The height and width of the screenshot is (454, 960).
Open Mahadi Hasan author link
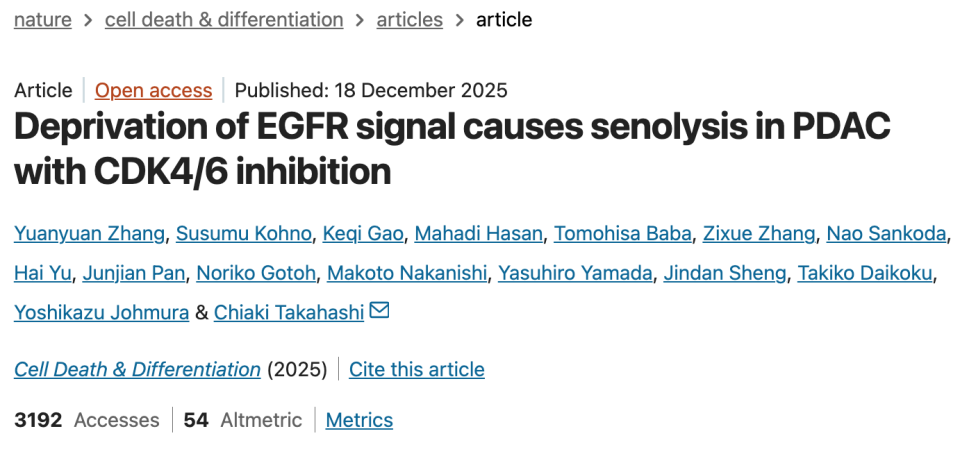click(x=479, y=233)
